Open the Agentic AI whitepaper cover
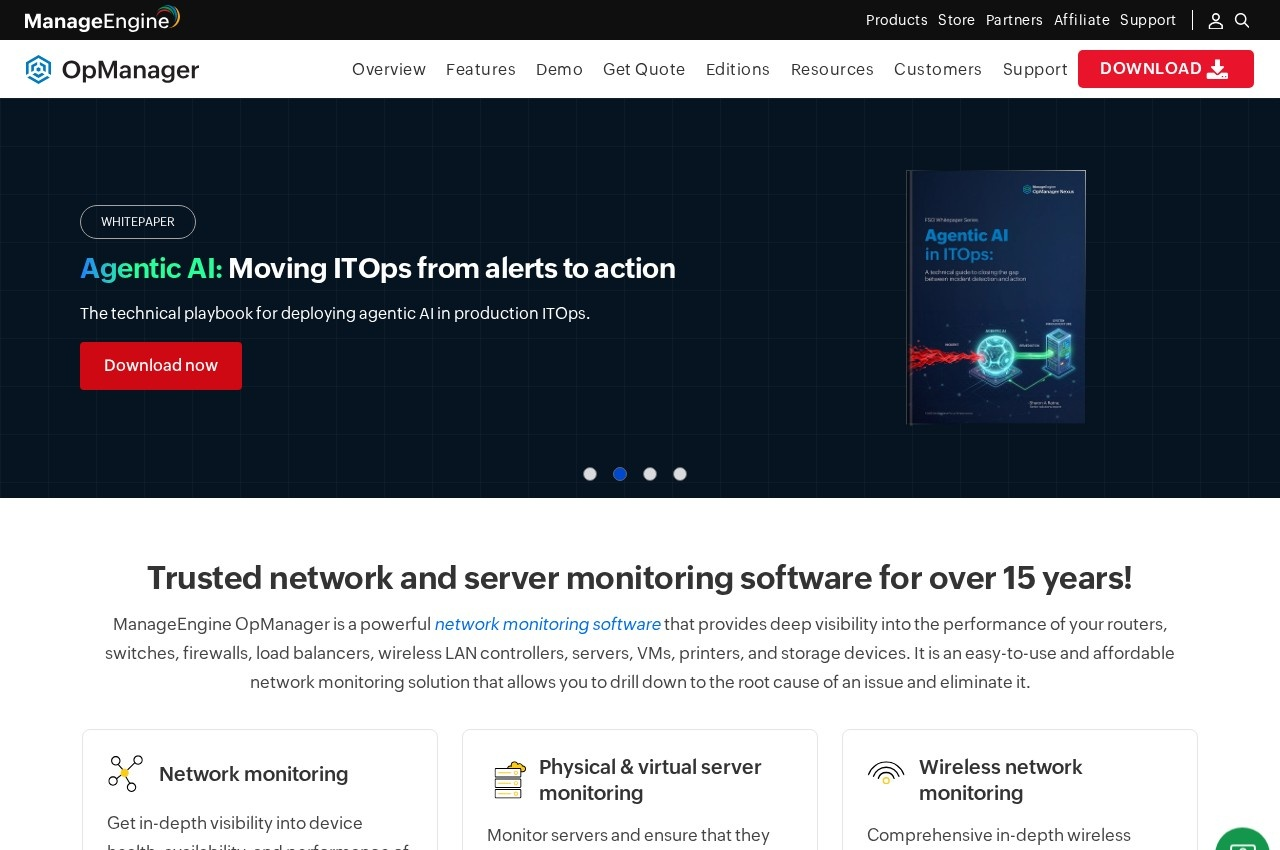This screenshot has height=850, width=1280. [x=996, y=297]
